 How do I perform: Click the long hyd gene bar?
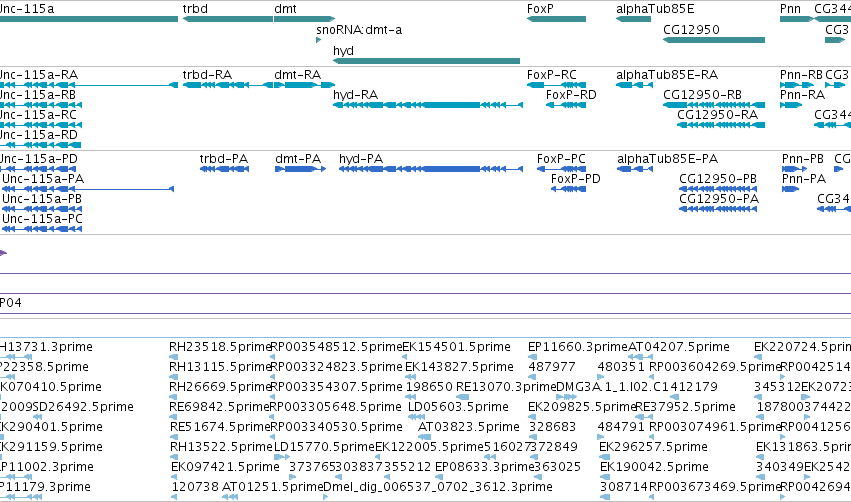pyautogui.click(x=427, y=61)
